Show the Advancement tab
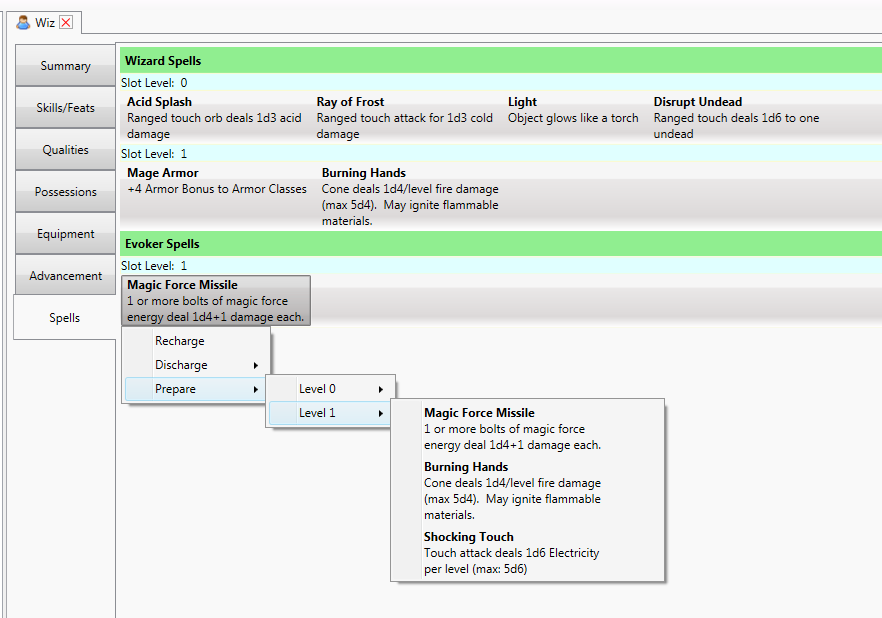This screenshot has height=618, width=882. [x=65, y=276]
